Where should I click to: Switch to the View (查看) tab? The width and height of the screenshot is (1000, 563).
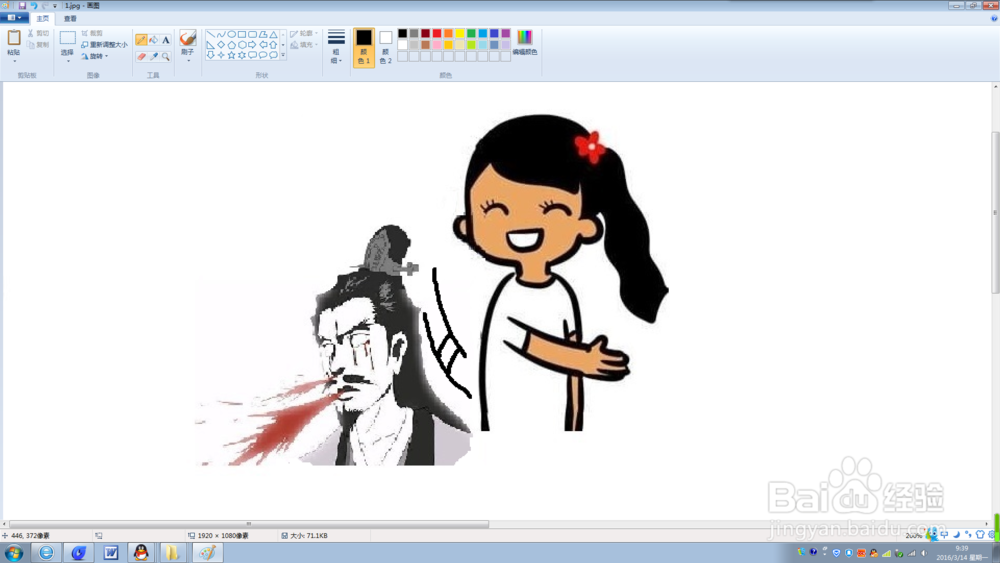click(x=70, y=18)
